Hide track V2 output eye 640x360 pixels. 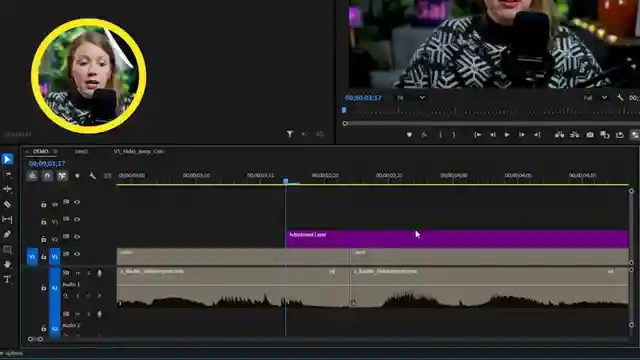[x=77, y=237]
